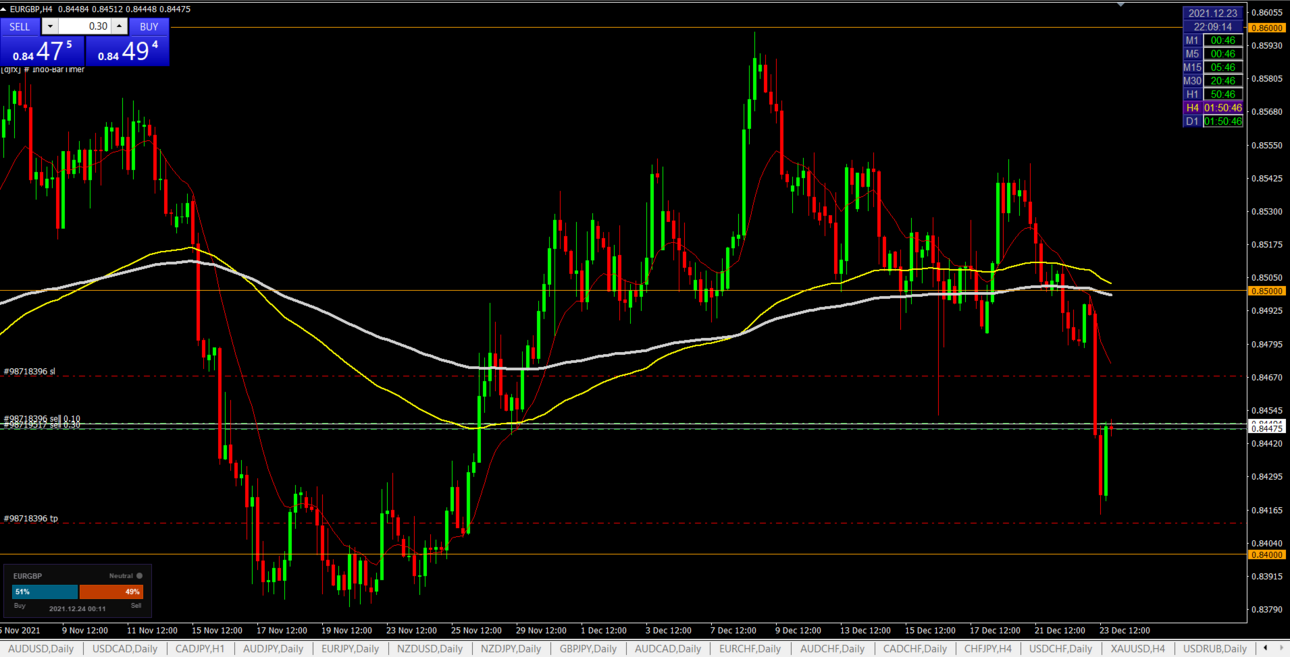1290x657 pixels.
Task: Select M1 row in bar timer
Action: [1213, 41]
